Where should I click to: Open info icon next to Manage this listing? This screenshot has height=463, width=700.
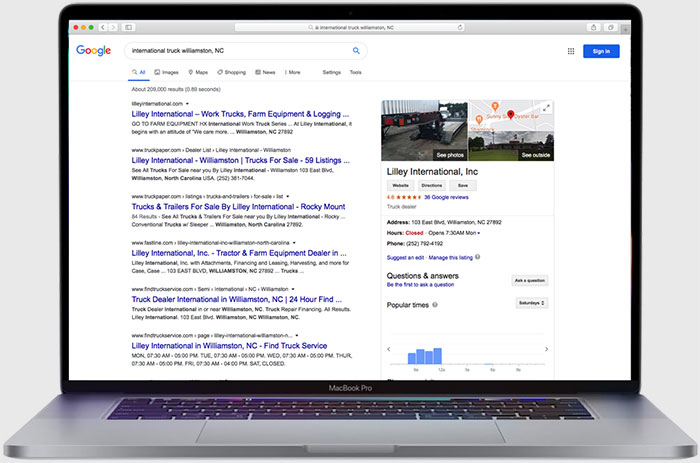click(x=478, y=257)
